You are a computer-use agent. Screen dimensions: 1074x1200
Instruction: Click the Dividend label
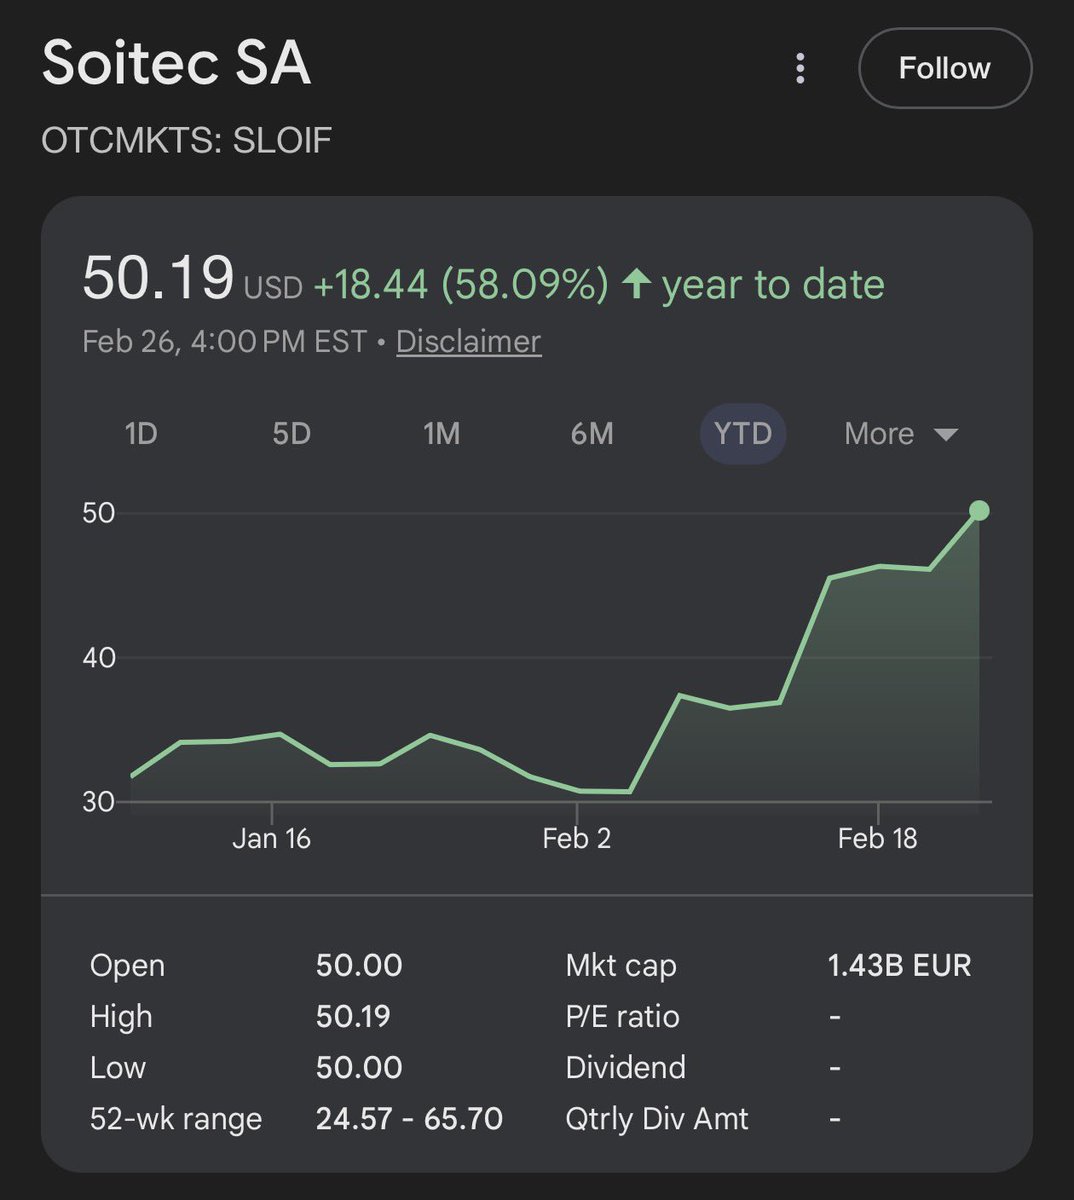(625, 1067)
